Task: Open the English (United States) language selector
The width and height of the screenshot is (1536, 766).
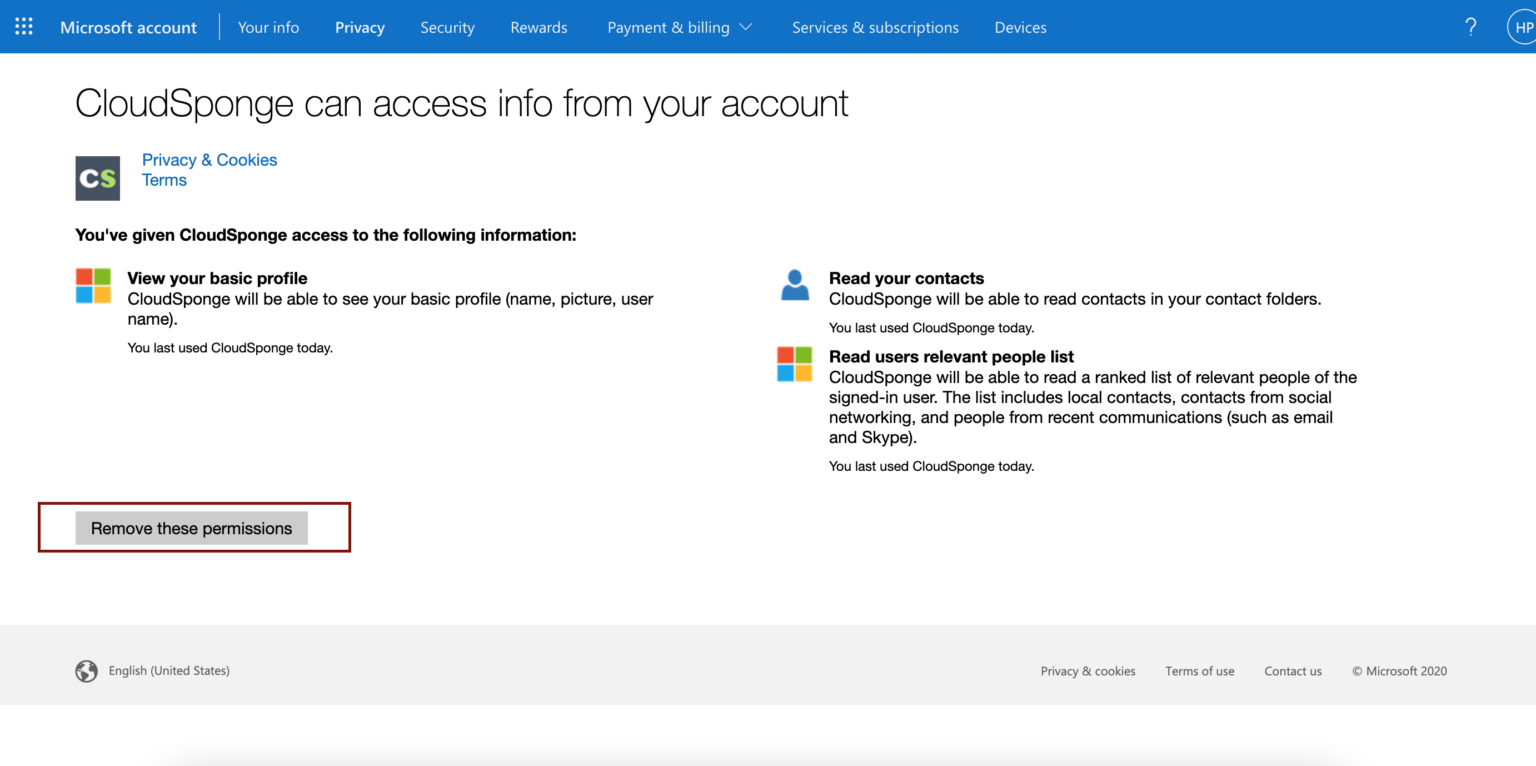Action: click(169, 671)
